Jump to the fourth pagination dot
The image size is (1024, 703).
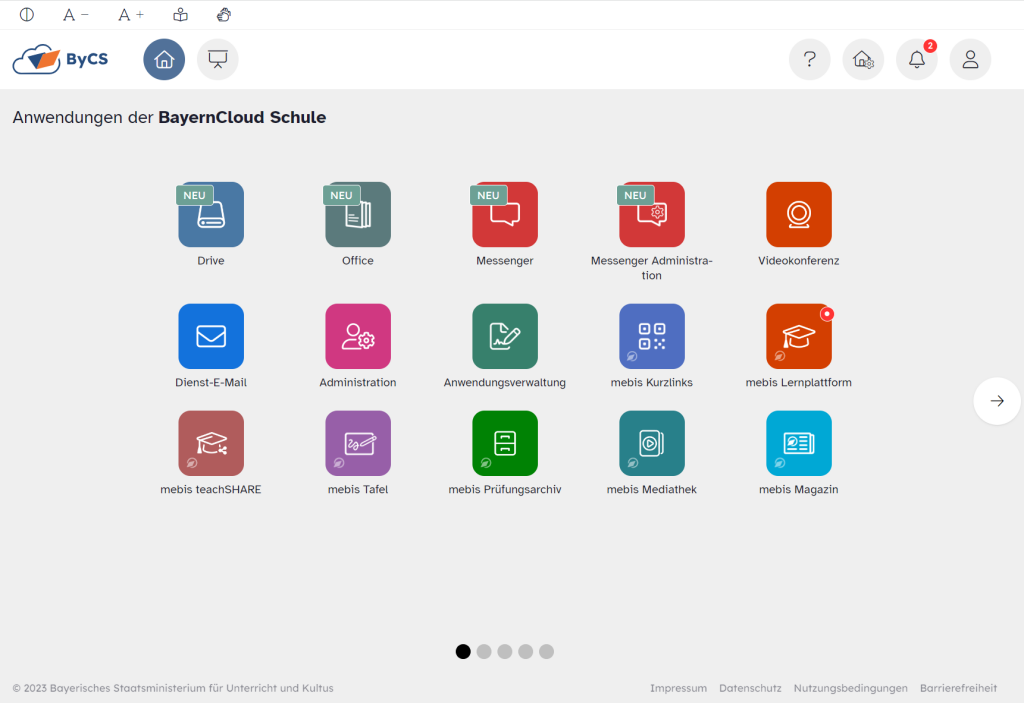pyautogui.click(x=526, y=651)
